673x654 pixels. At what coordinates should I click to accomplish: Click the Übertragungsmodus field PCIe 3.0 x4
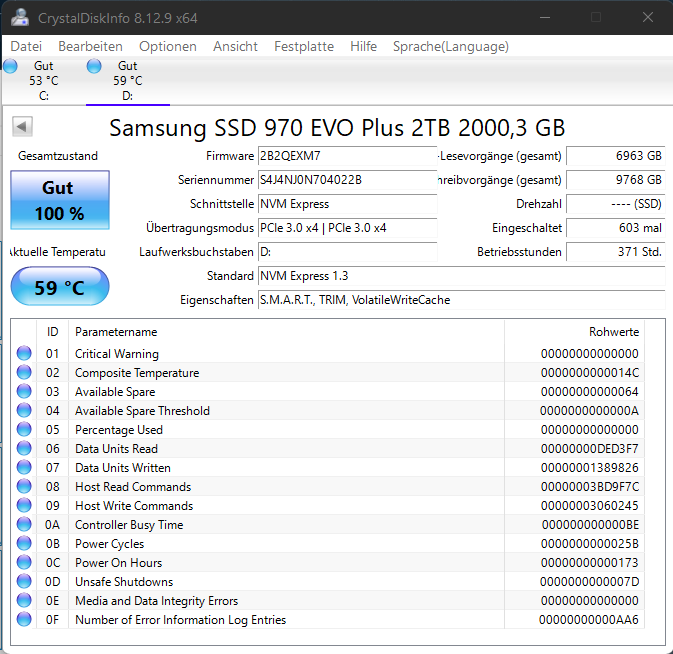[347, 228]
